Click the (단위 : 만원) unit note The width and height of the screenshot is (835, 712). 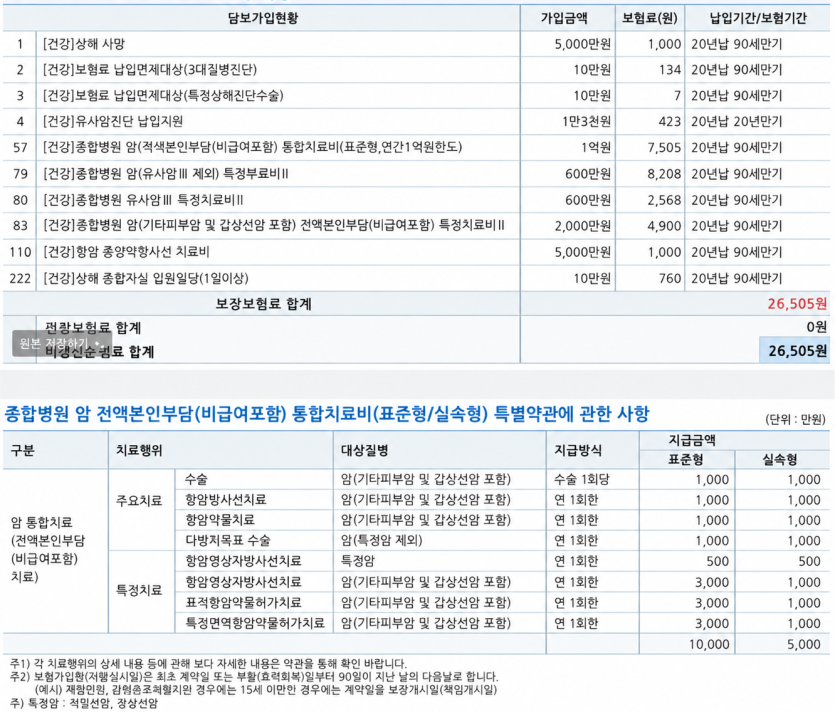point(795,420)
